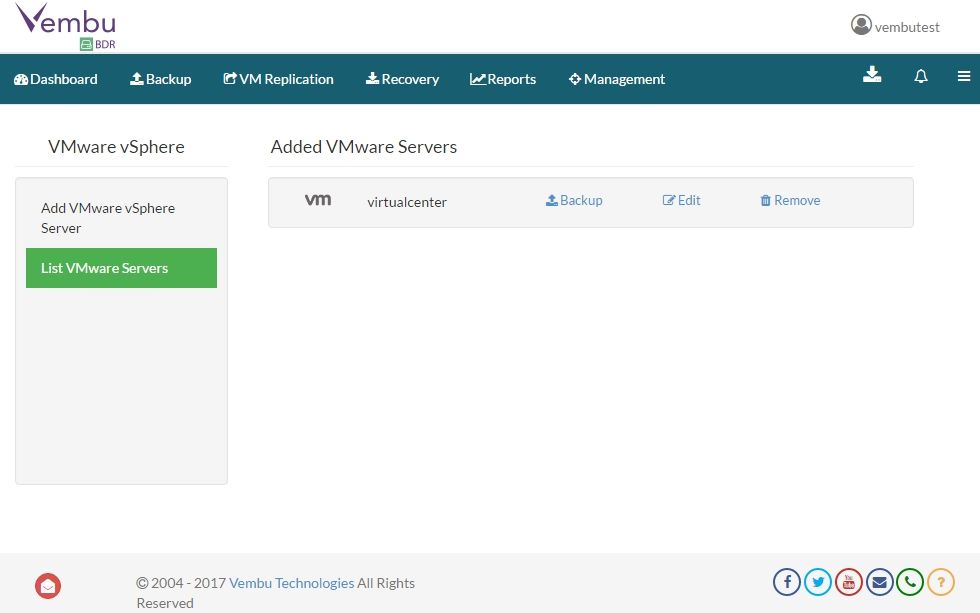Viewport: 980px width, 613px height.
Task: Open the Reports menu
Action: pyautogui.click(x=503, y=79)
